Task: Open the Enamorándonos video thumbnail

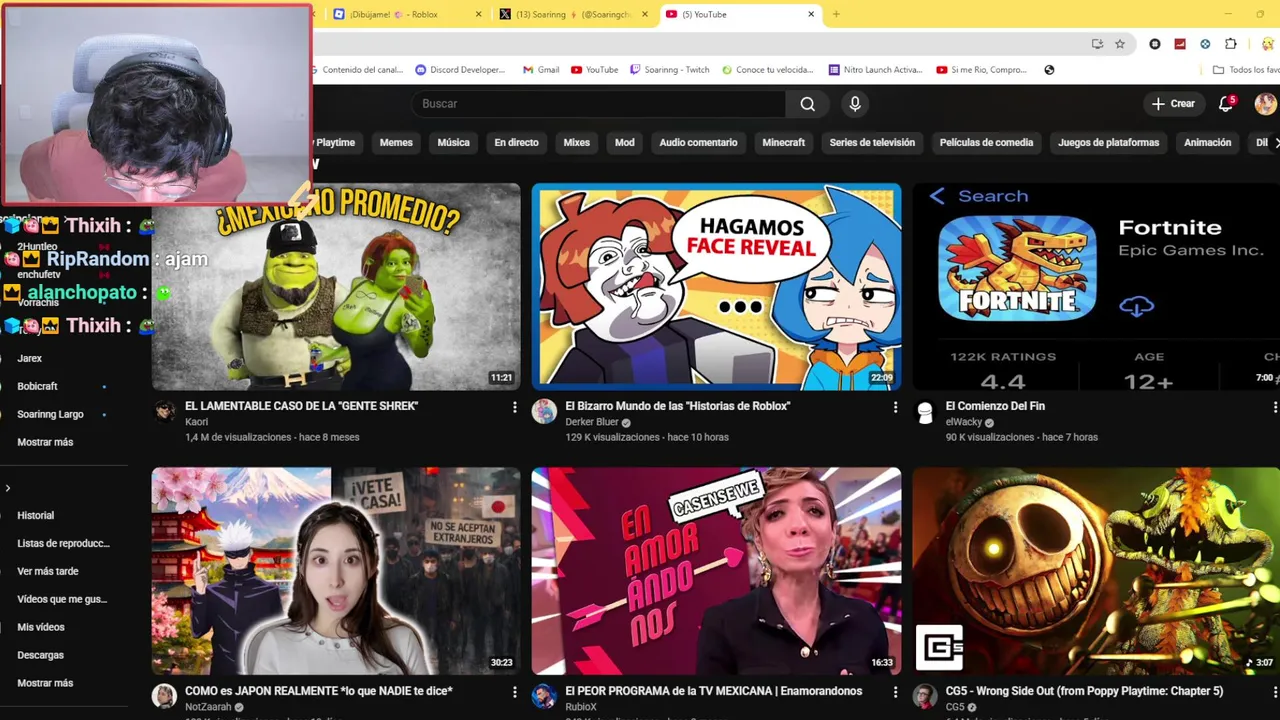Action: [716, 571]
